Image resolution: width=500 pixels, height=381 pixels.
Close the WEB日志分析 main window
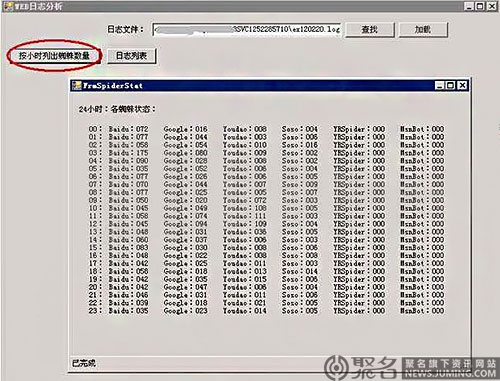[492, 6]
